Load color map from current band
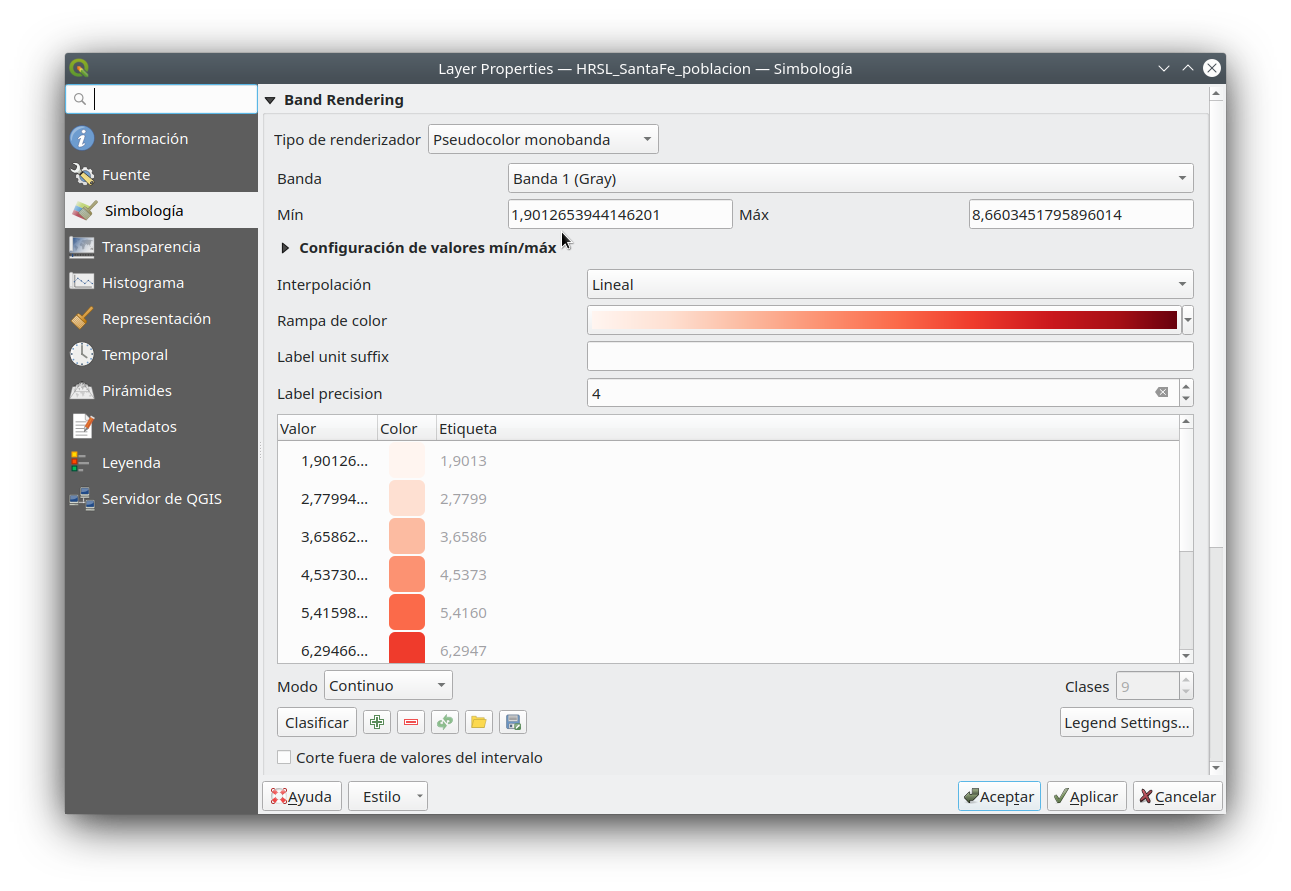 [445, 722]
